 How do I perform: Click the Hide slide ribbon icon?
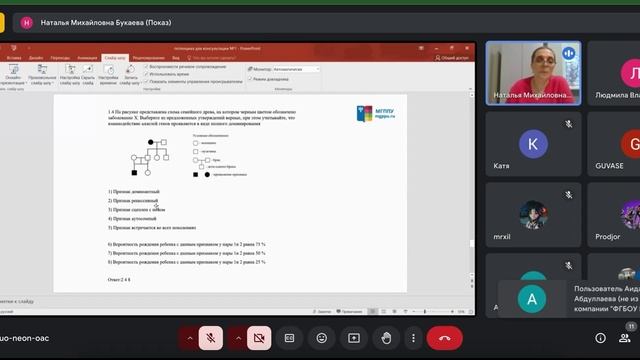click(88, 75)
